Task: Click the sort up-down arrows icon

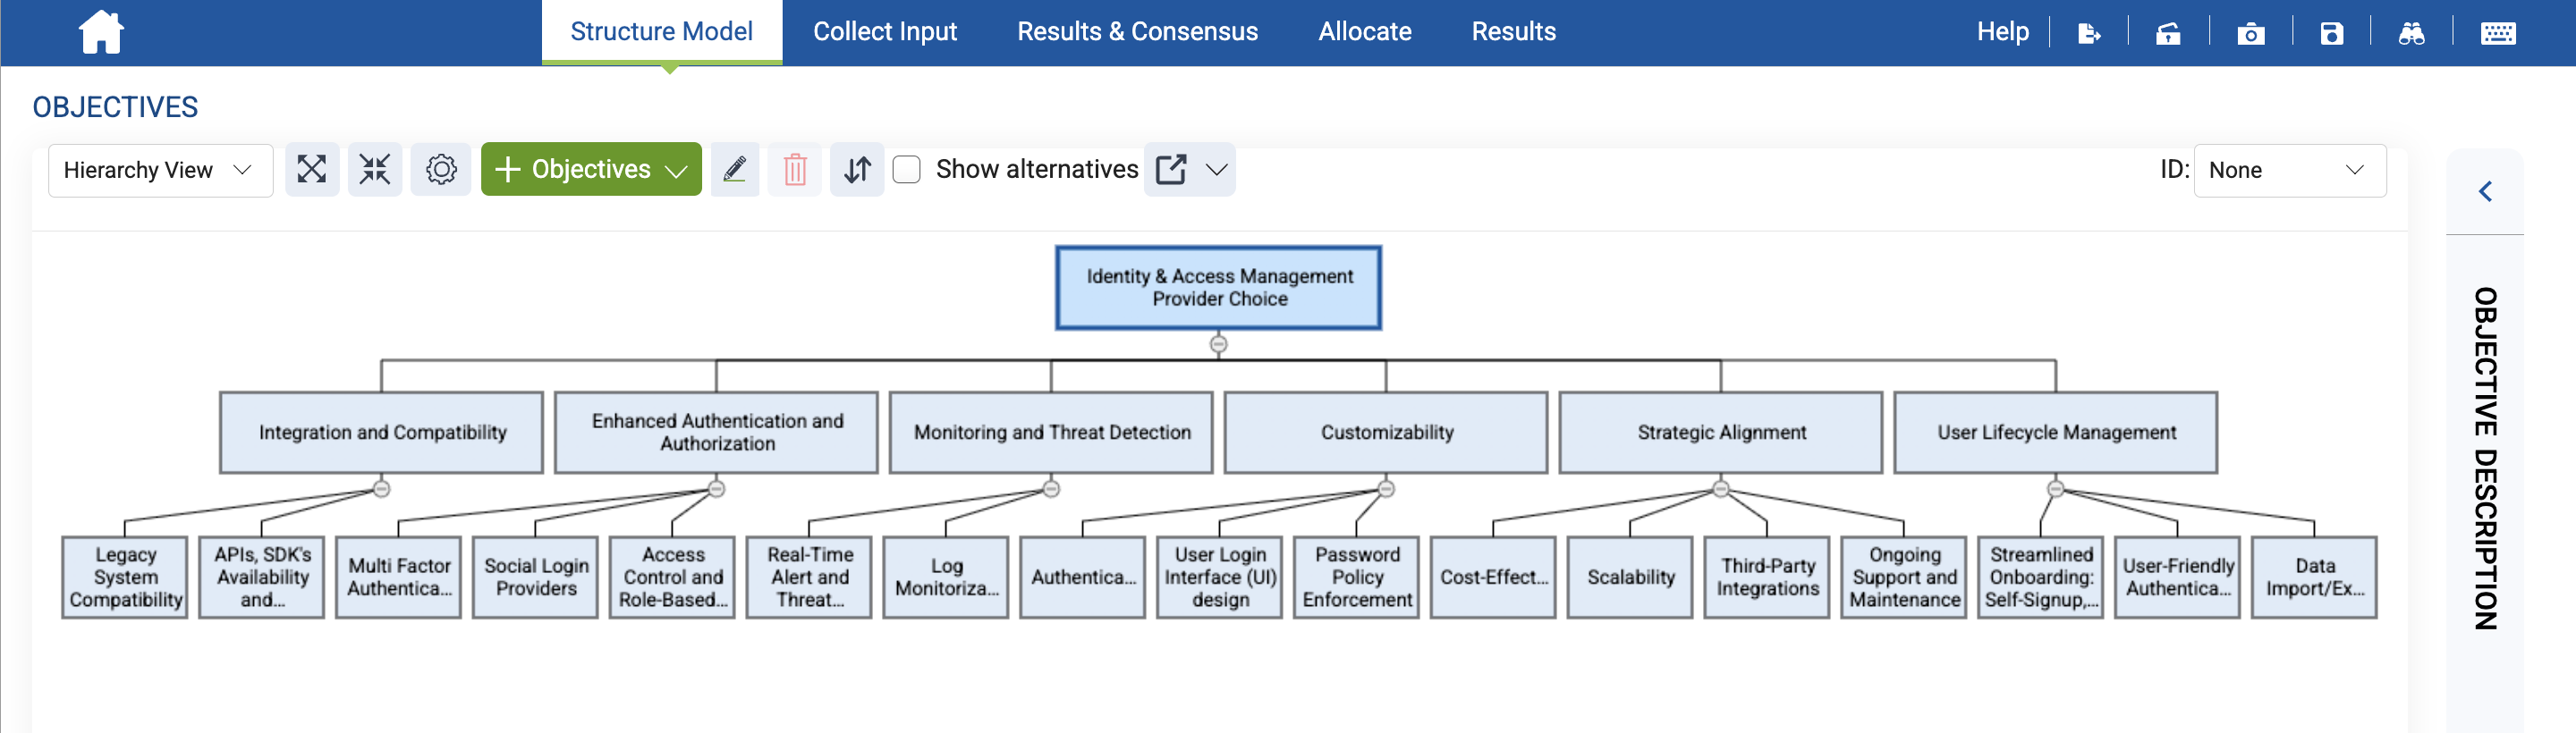Action: pyautogui.click(x=857, y=169)
